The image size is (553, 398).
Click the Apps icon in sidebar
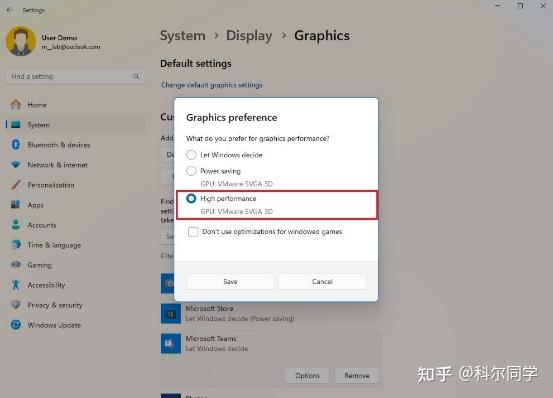[16, 204]
